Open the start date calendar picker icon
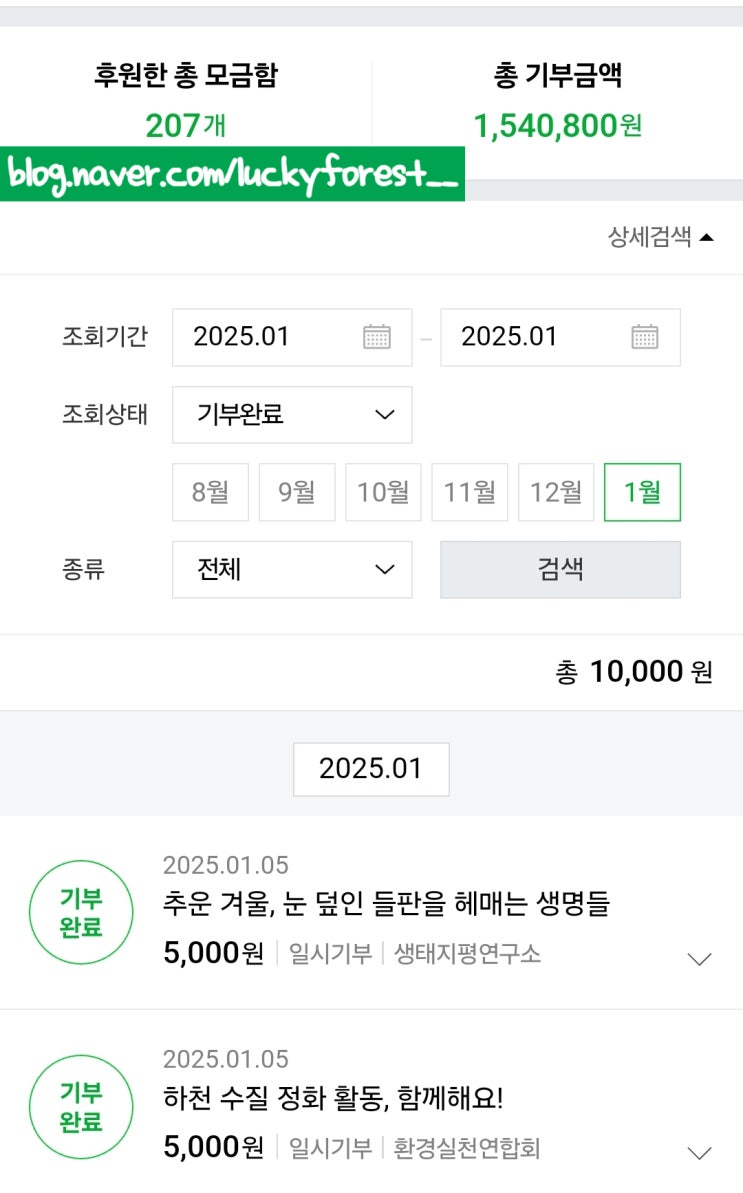This screenshot has width=743, height=1193. coord(377,337)
